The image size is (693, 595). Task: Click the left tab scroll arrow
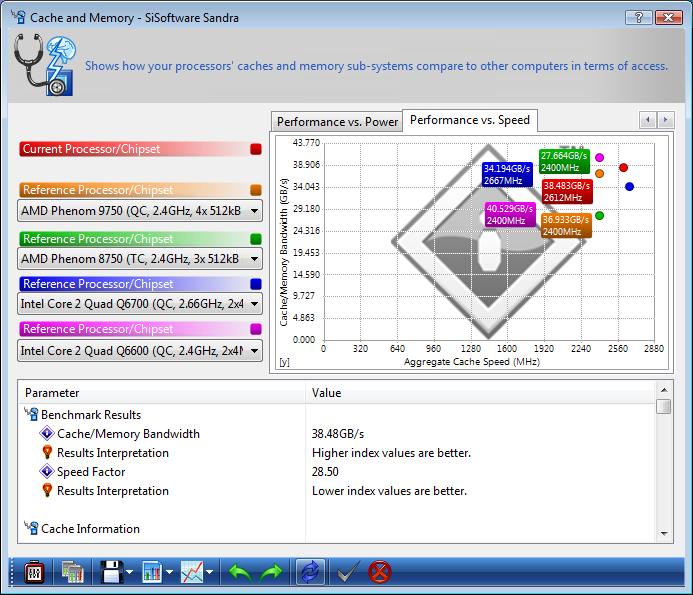click(648, 120)
